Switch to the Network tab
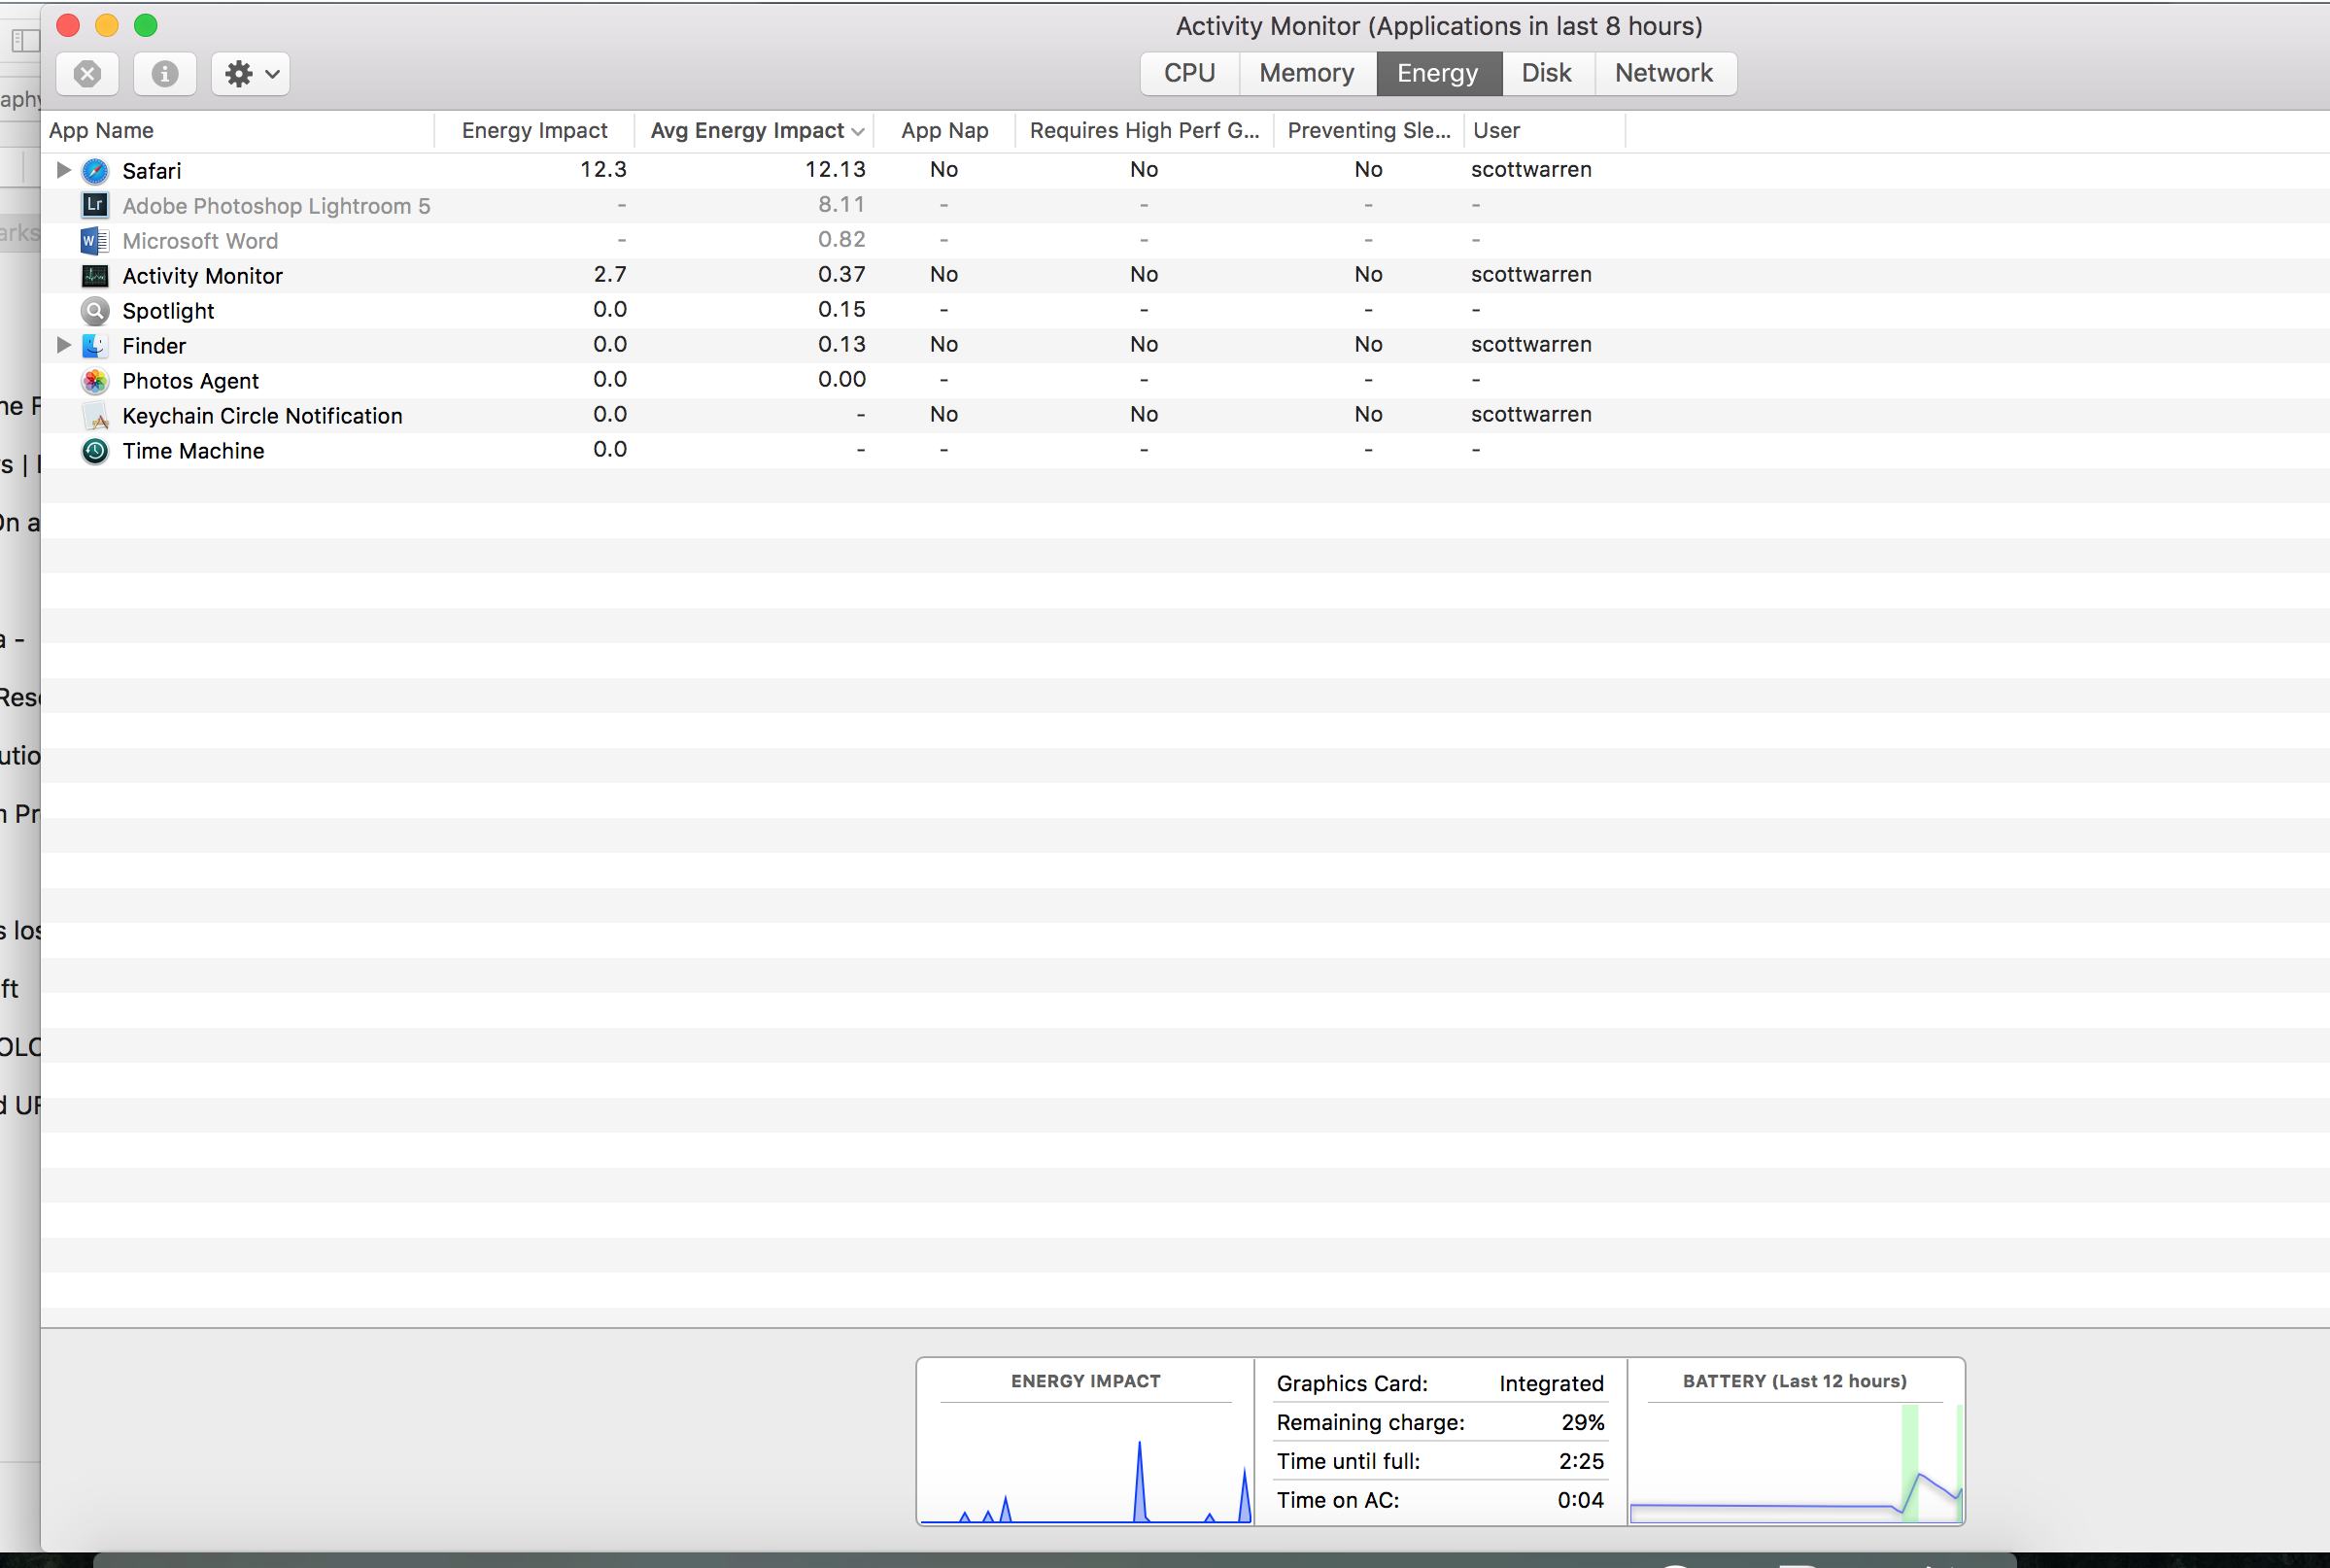 click(x=1664, y=73)
